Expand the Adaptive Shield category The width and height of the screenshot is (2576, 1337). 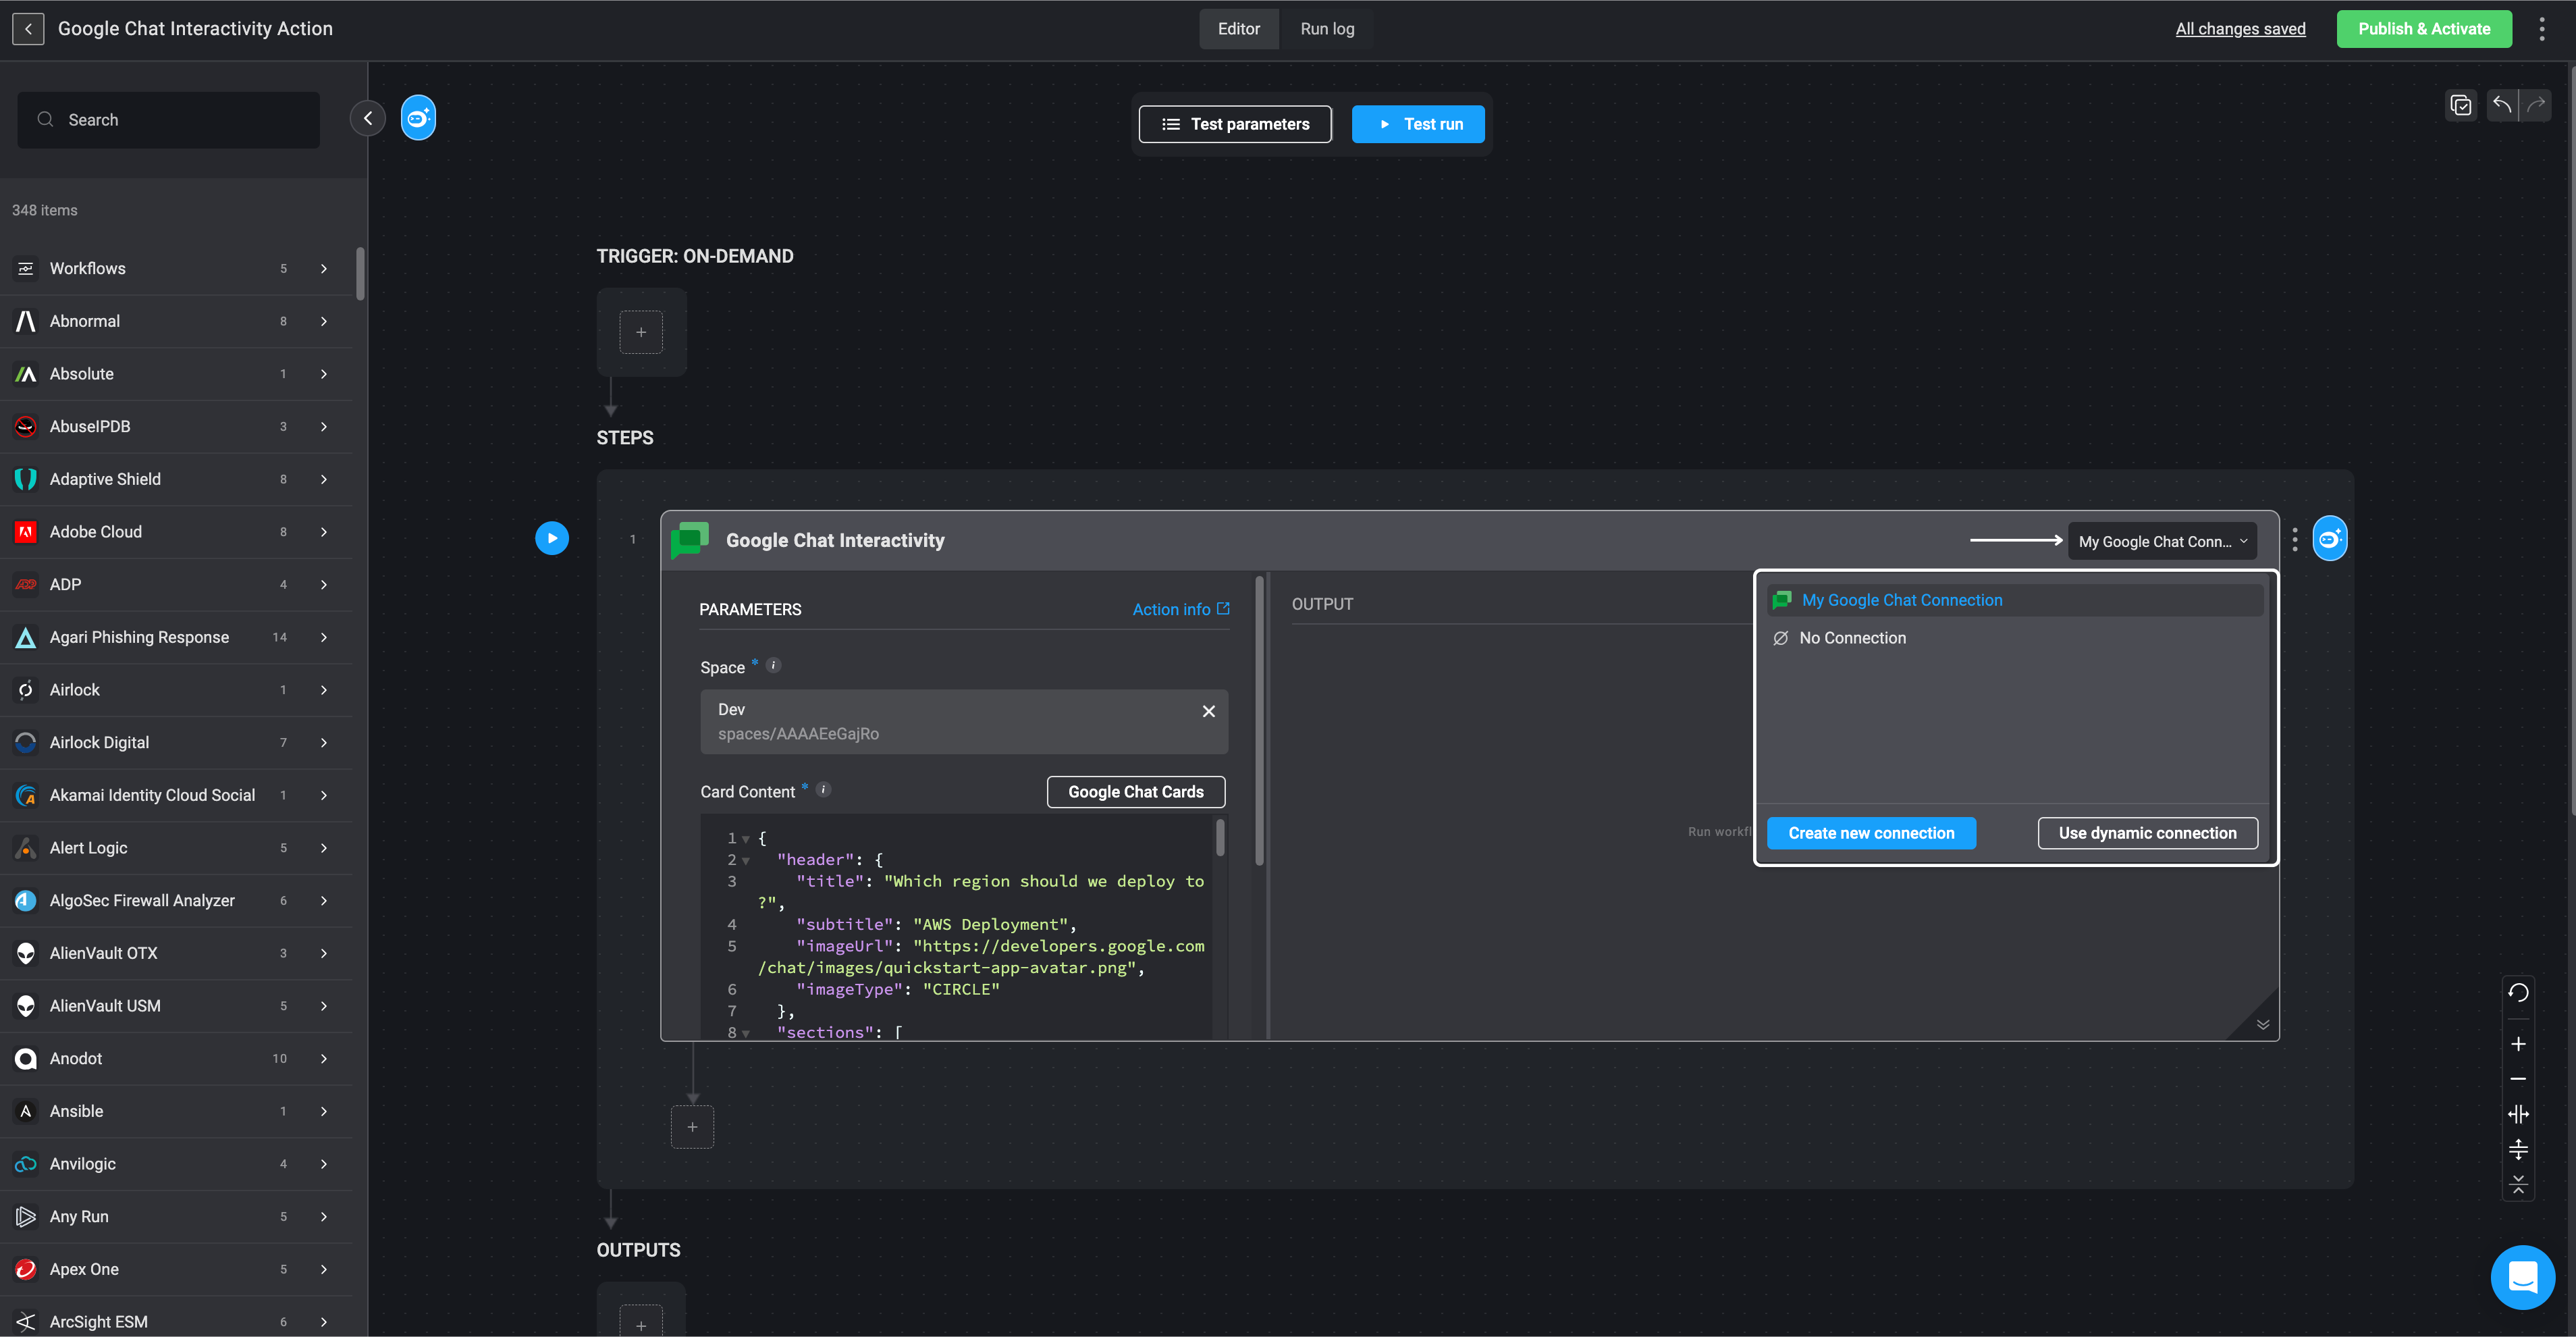[324, 479]
